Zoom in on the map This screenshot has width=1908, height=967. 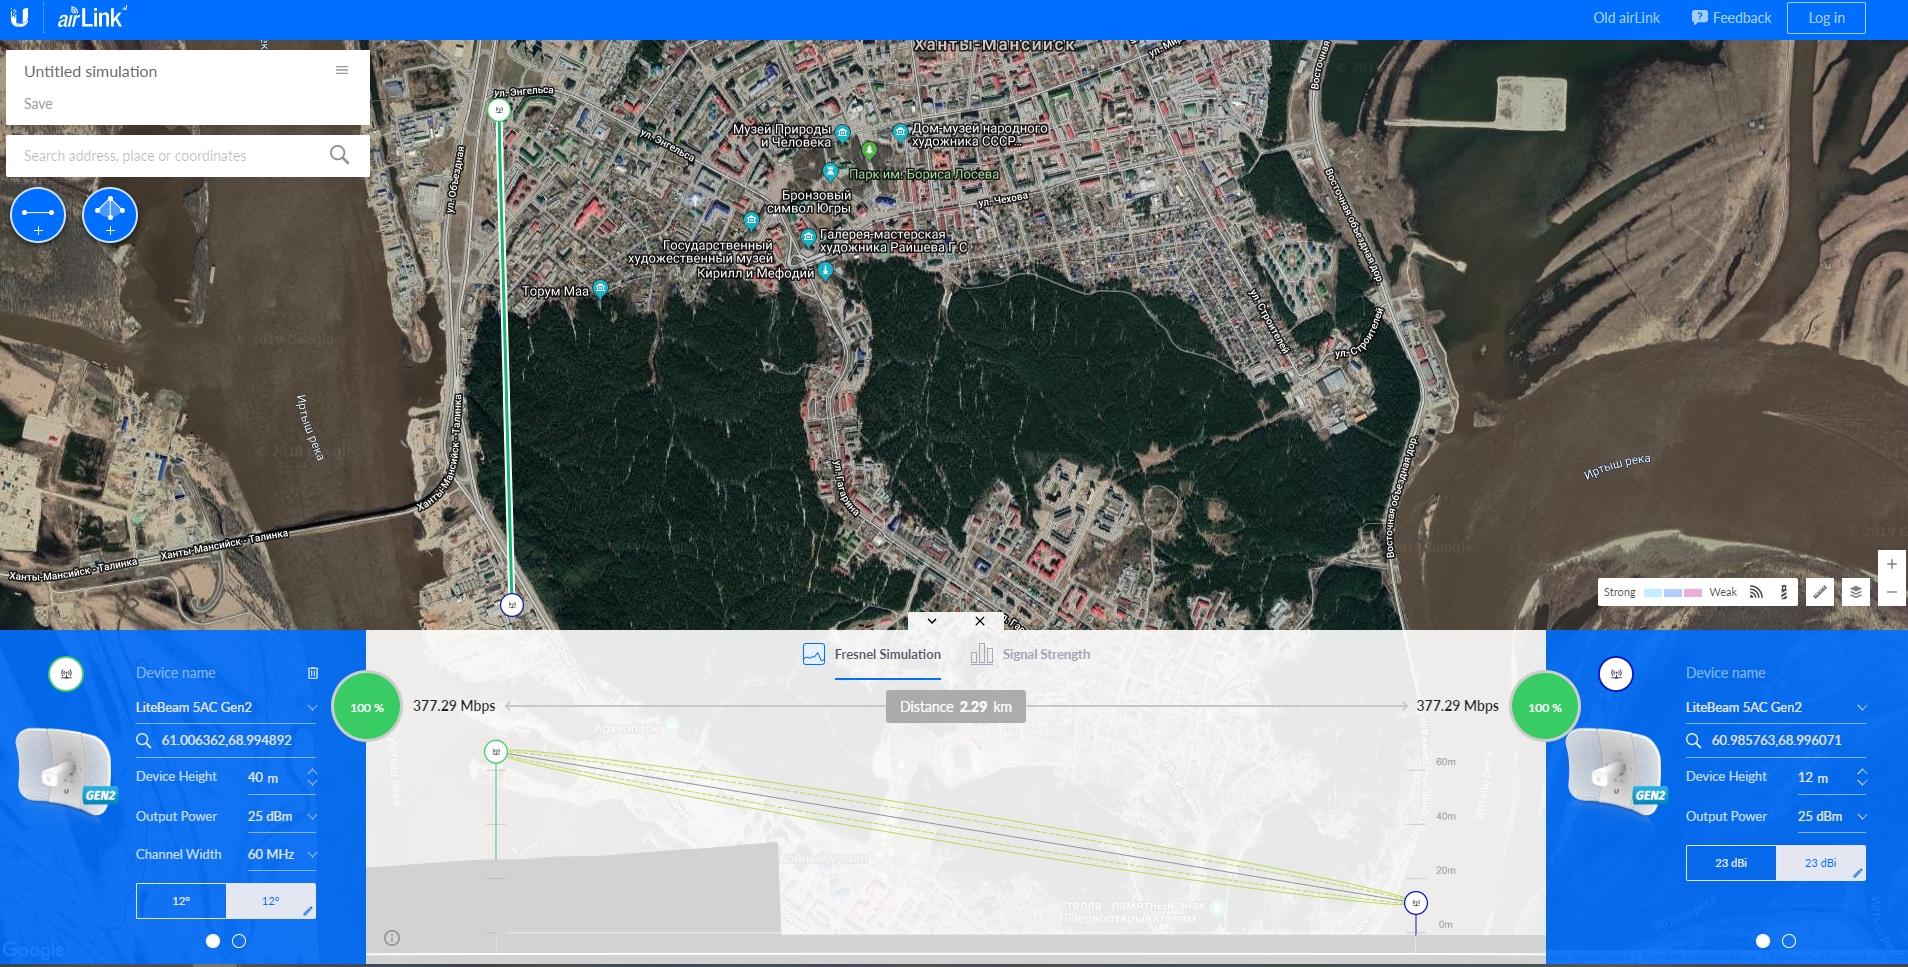[1891, 564]
